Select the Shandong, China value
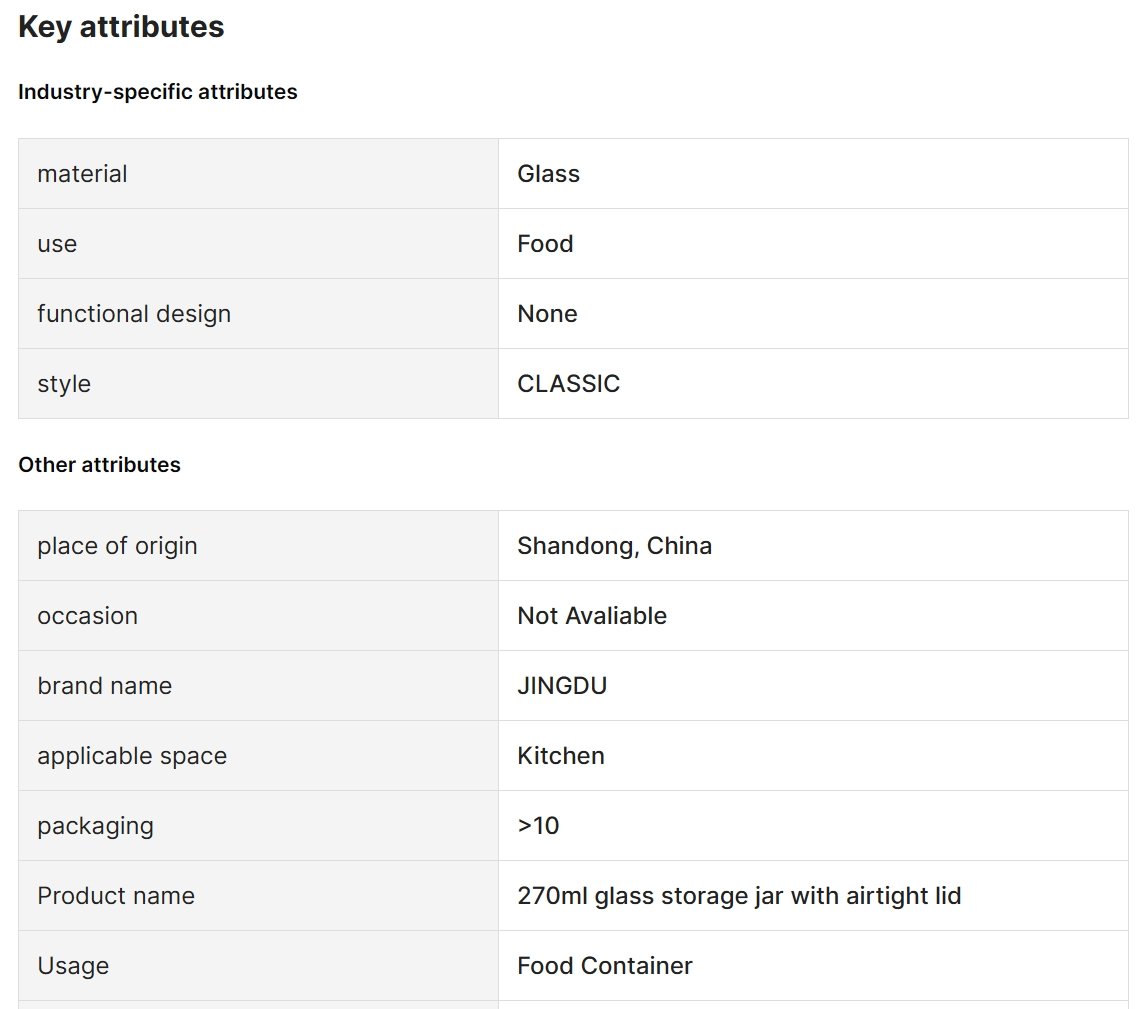The image size is (1138, 1009). (x=615, y=546)
